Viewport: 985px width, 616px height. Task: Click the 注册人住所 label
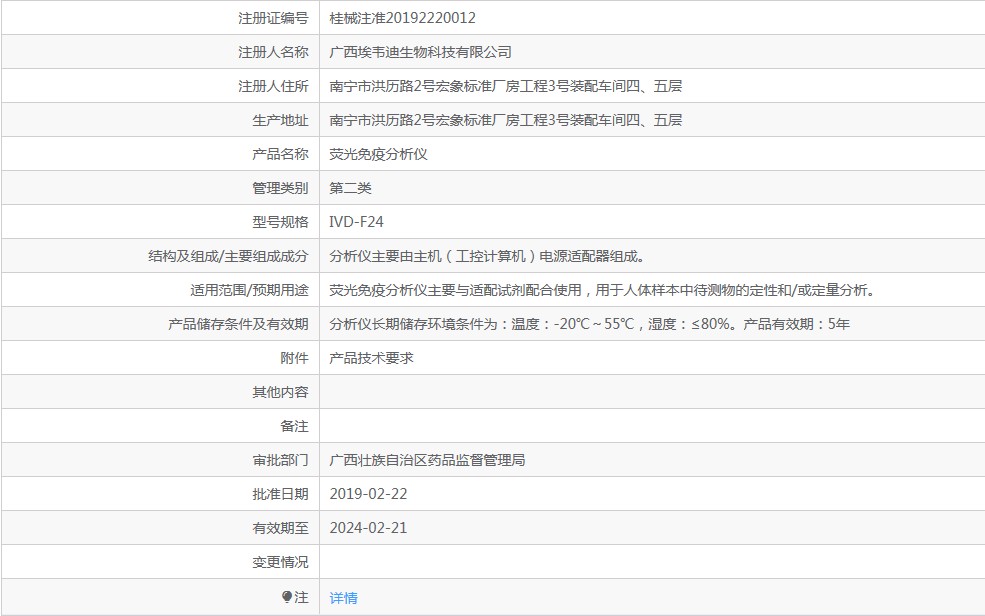click(273, 86)
